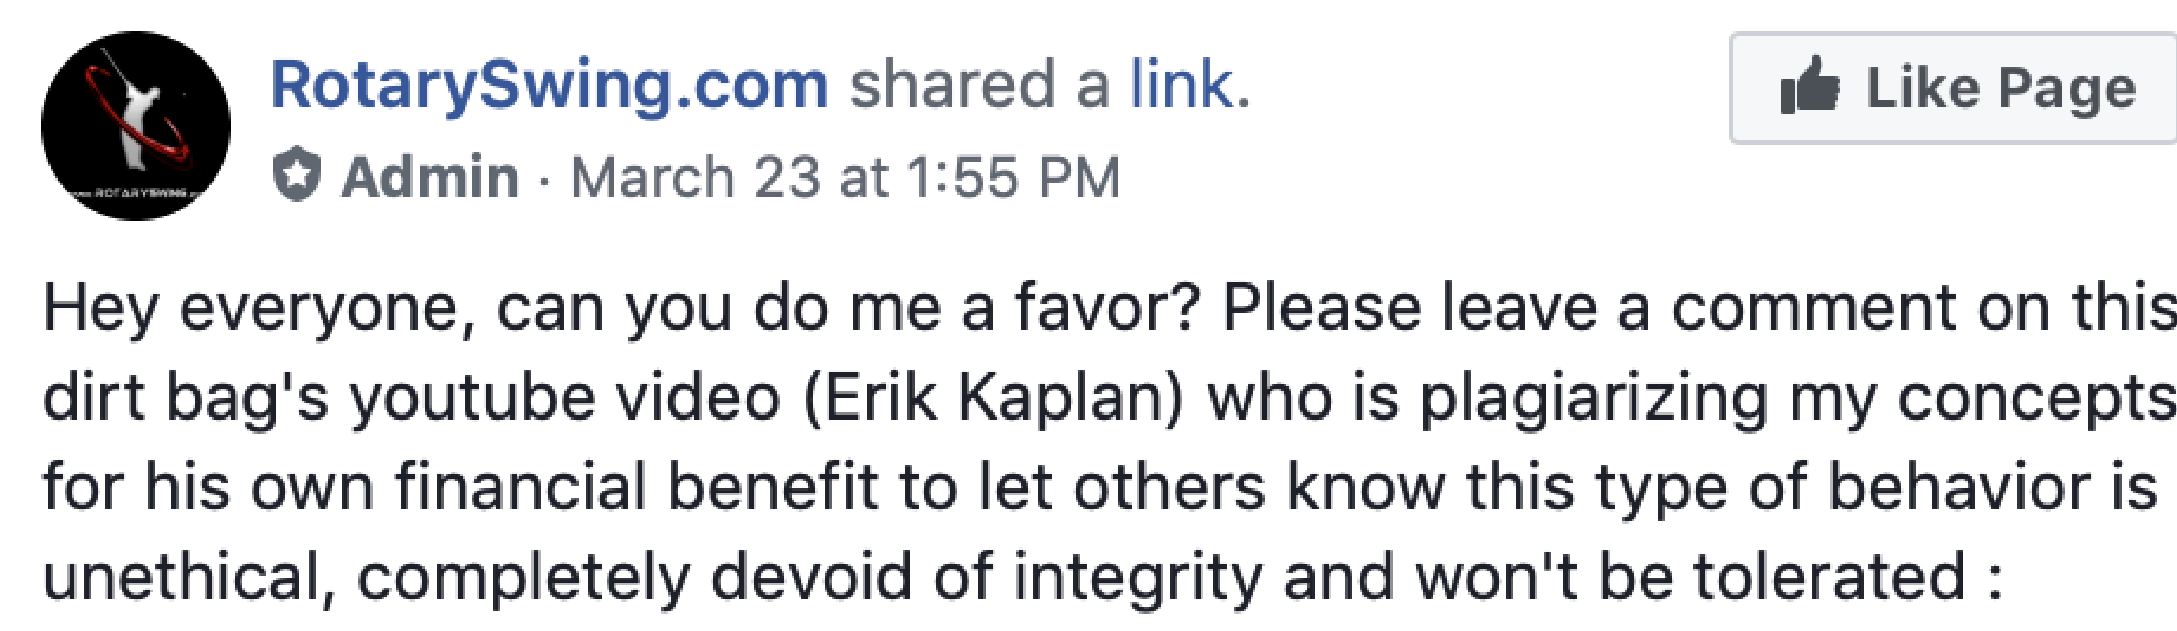This screenshot has height=631, width=2177.
Task: Click the word 'Page' on the Like button
Action: tap(2067, 90)
